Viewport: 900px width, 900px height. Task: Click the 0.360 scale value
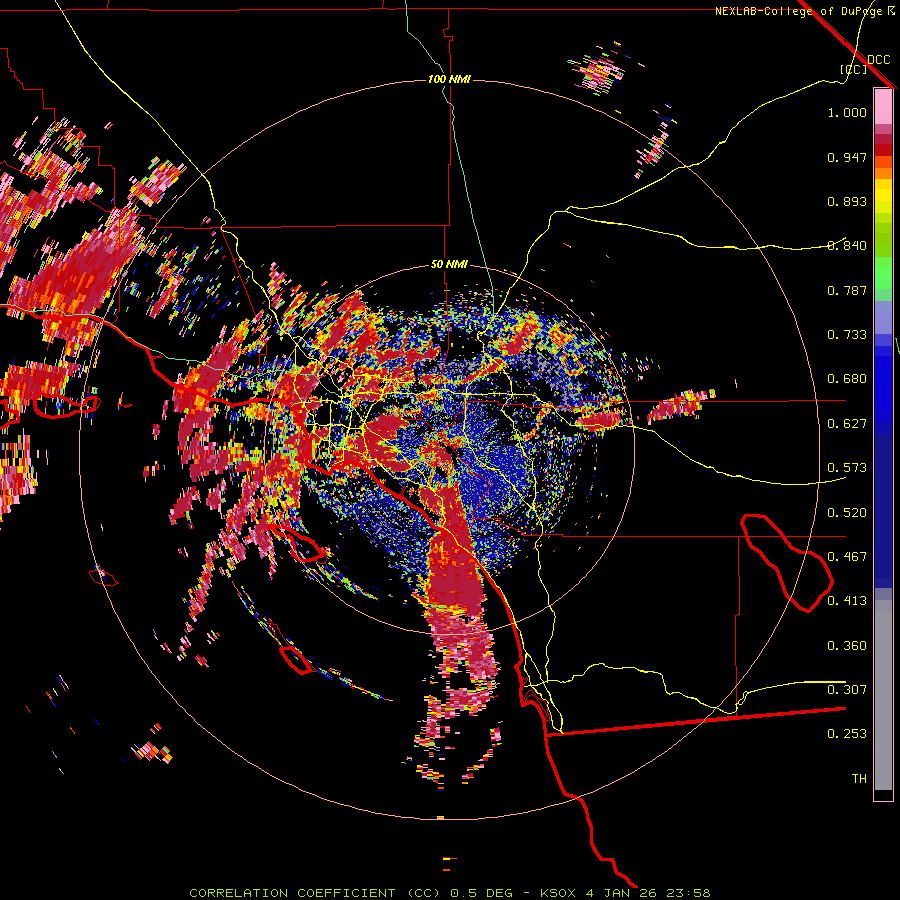[847, 646]
